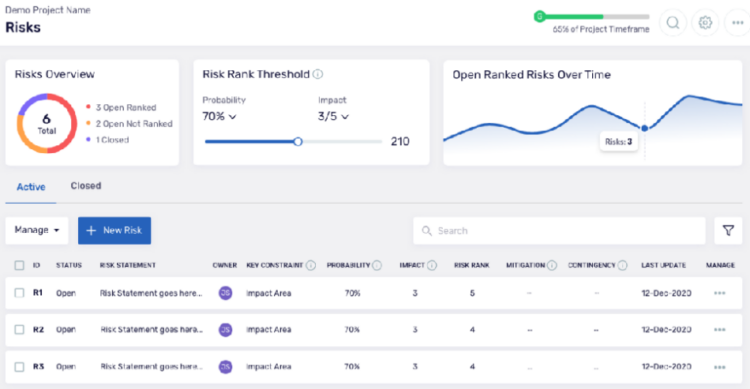Click the R2 risk statement text
This screenshot has height=389, width=750.
pyautogui.click(x=152, y=330)
